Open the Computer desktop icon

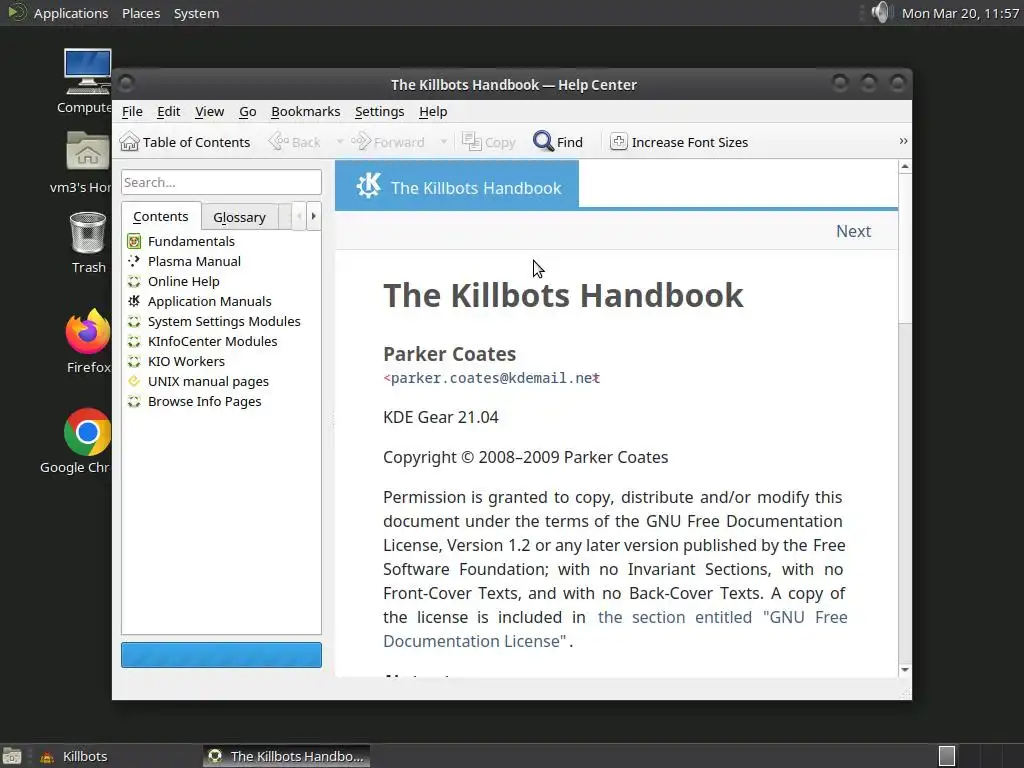(x=88, y=72)
